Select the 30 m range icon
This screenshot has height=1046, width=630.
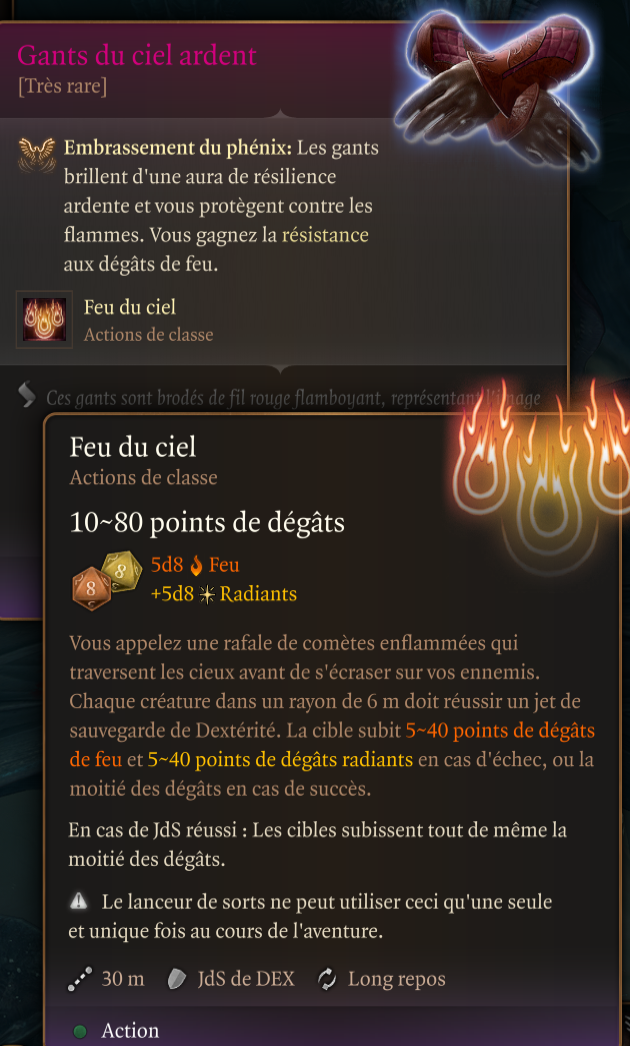tap(78, 979)
